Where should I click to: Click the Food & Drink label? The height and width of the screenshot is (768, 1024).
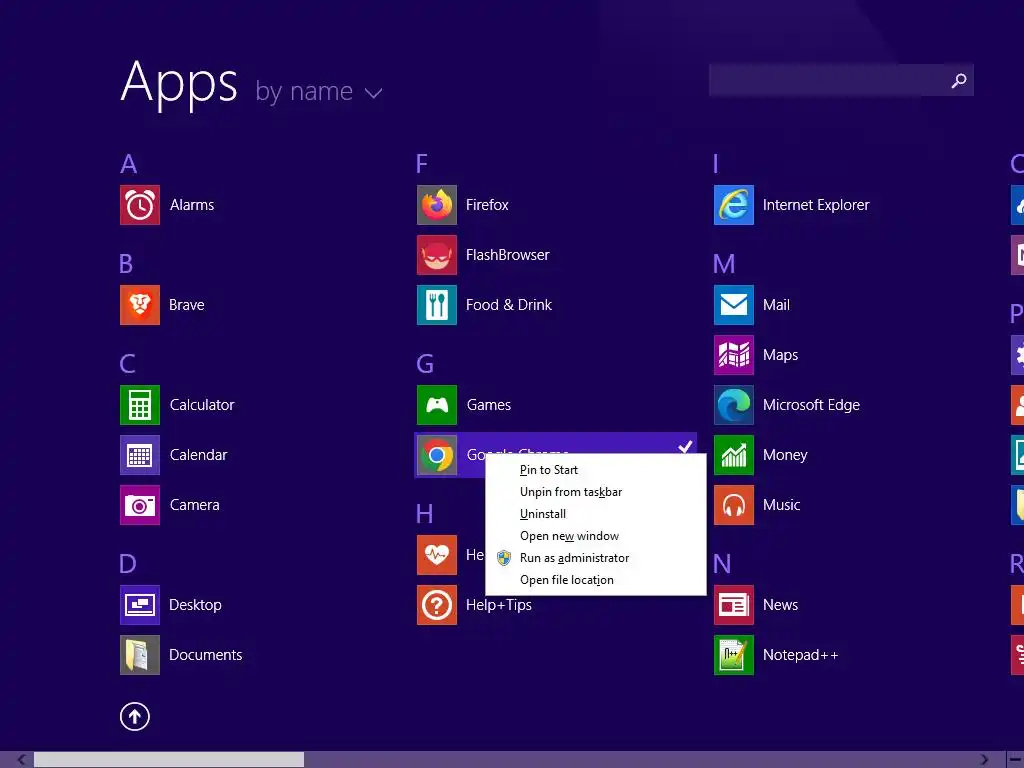click(x=509, y=305)
